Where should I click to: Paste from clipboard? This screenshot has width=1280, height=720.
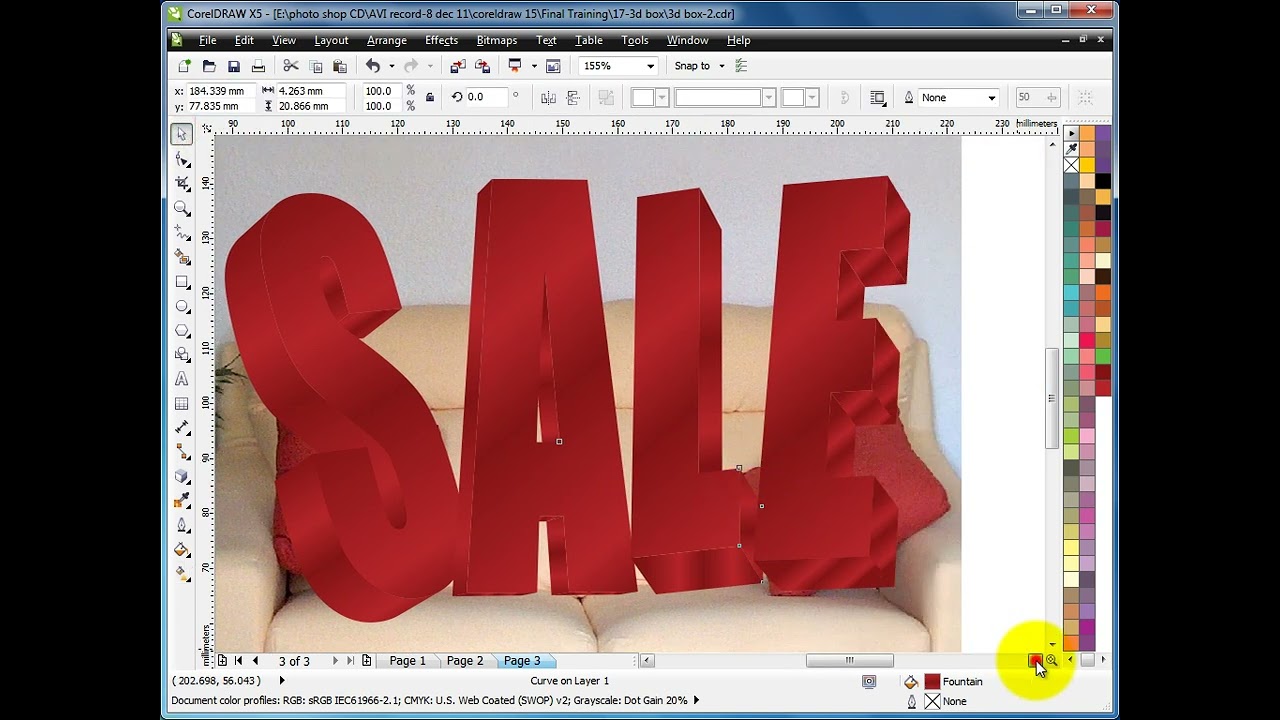tap(340, 66)
